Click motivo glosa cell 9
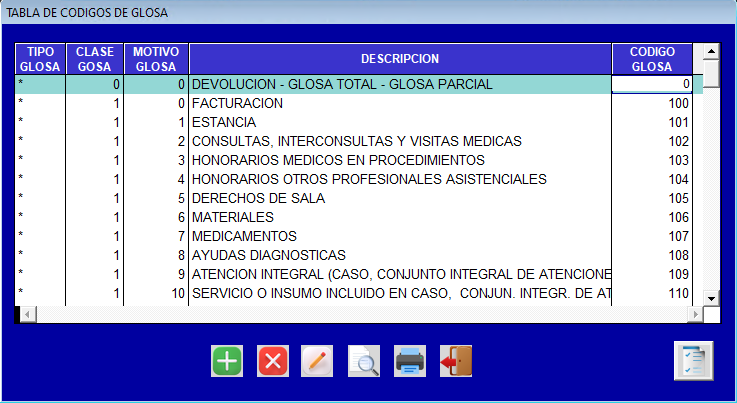 point(156,274)
